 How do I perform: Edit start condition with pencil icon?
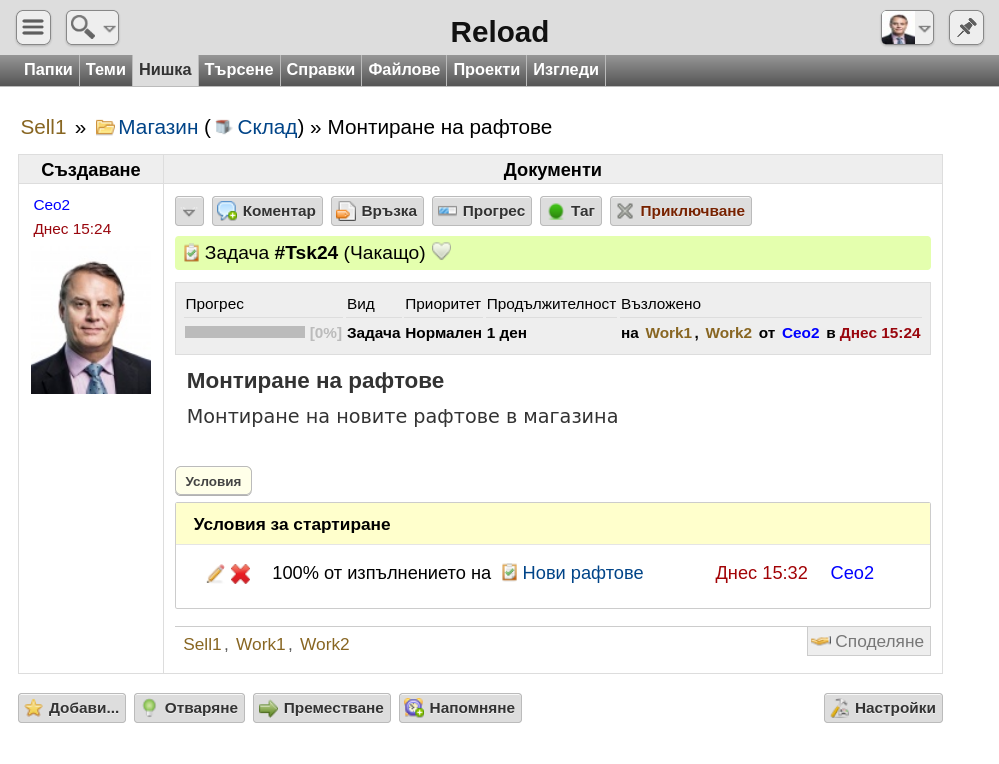pyautogui.click(x=215, y=573)
